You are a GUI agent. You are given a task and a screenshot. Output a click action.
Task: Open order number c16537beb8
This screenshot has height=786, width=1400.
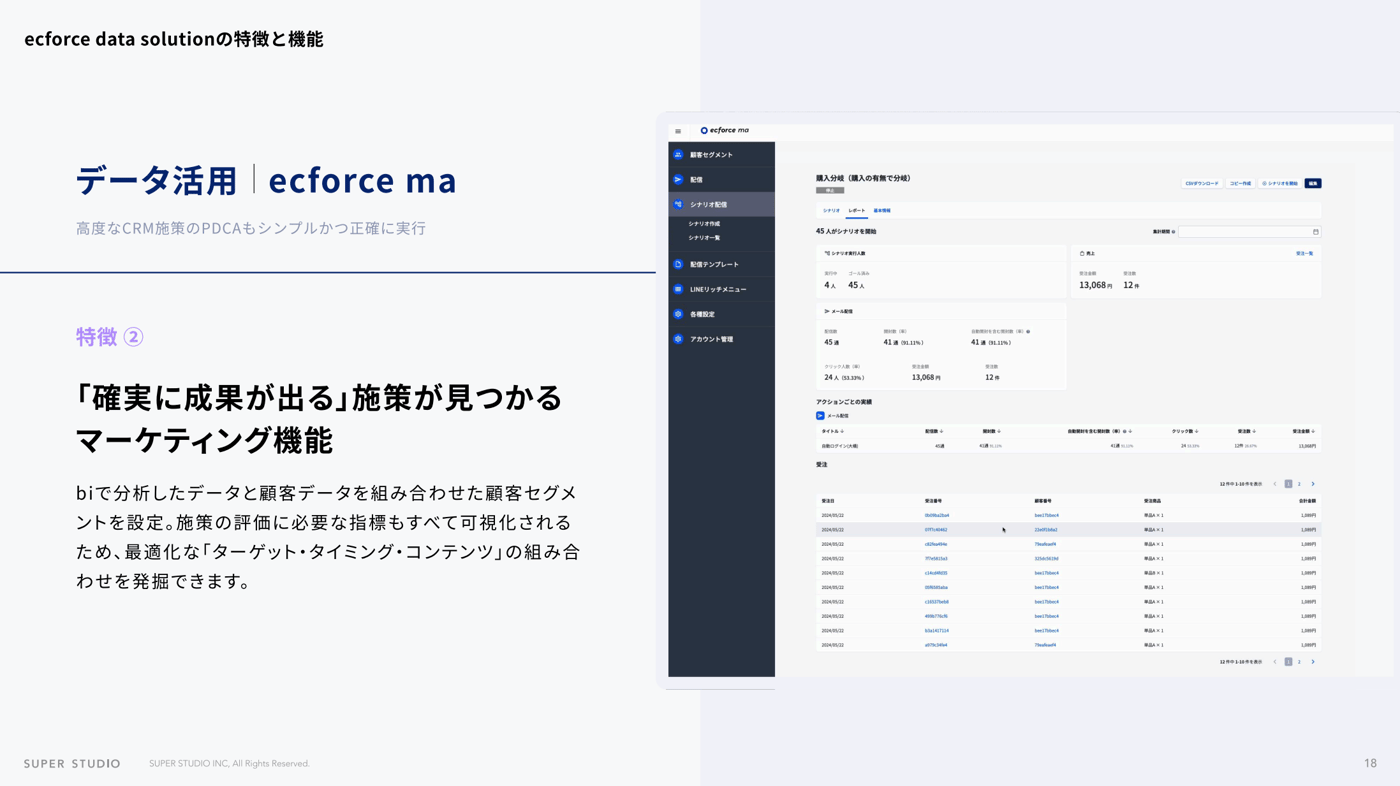pos(937,602)
